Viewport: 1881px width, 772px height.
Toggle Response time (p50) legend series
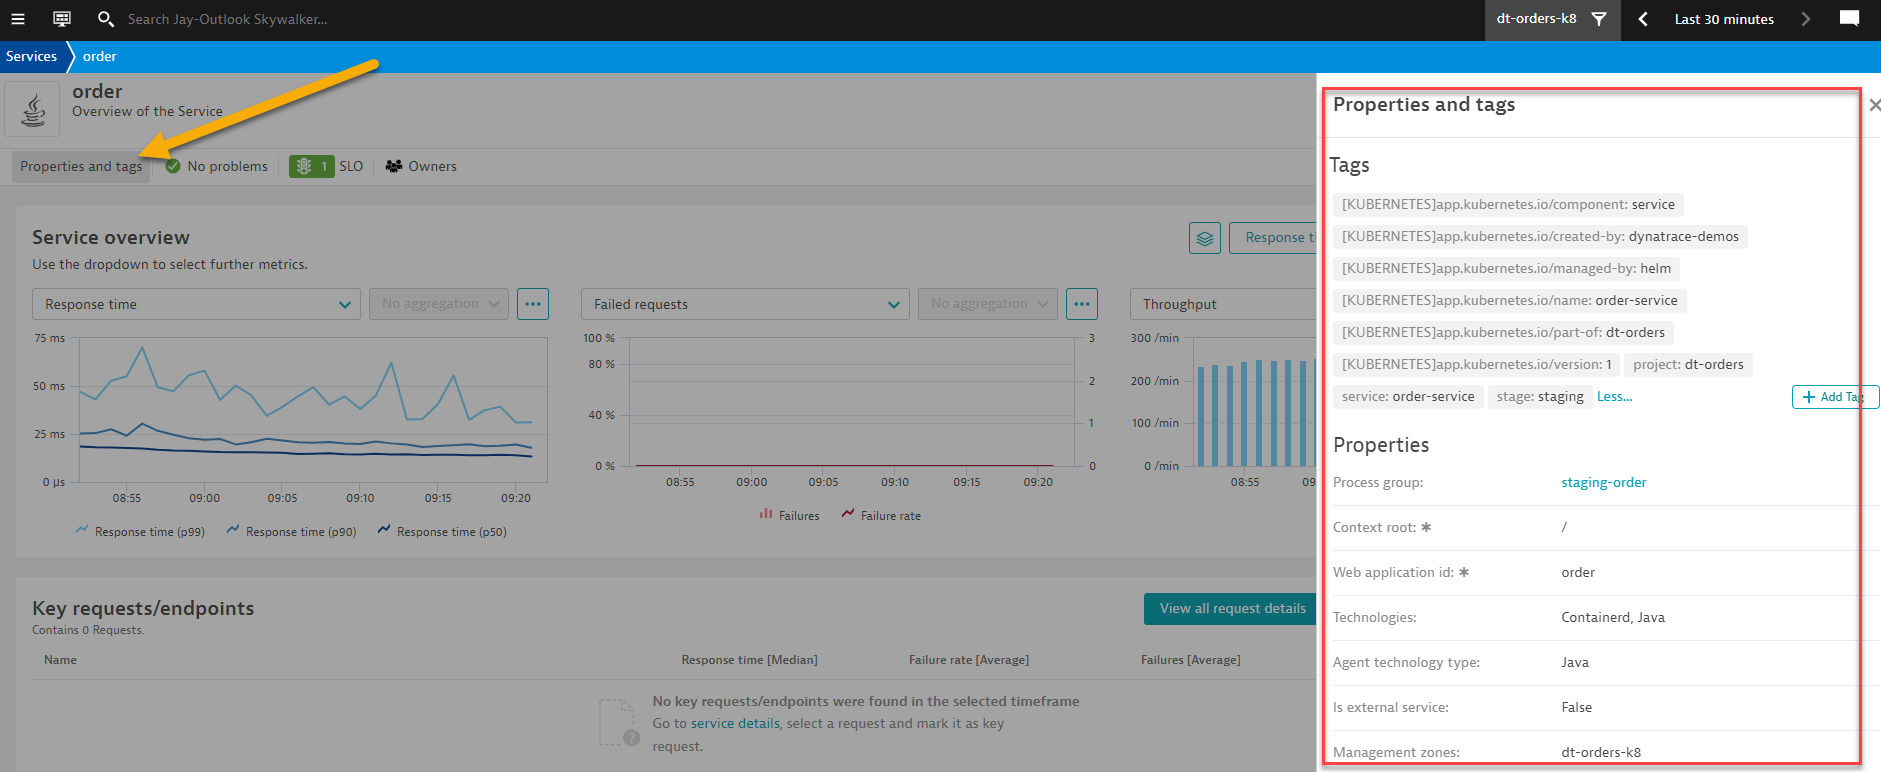point(442,532)
